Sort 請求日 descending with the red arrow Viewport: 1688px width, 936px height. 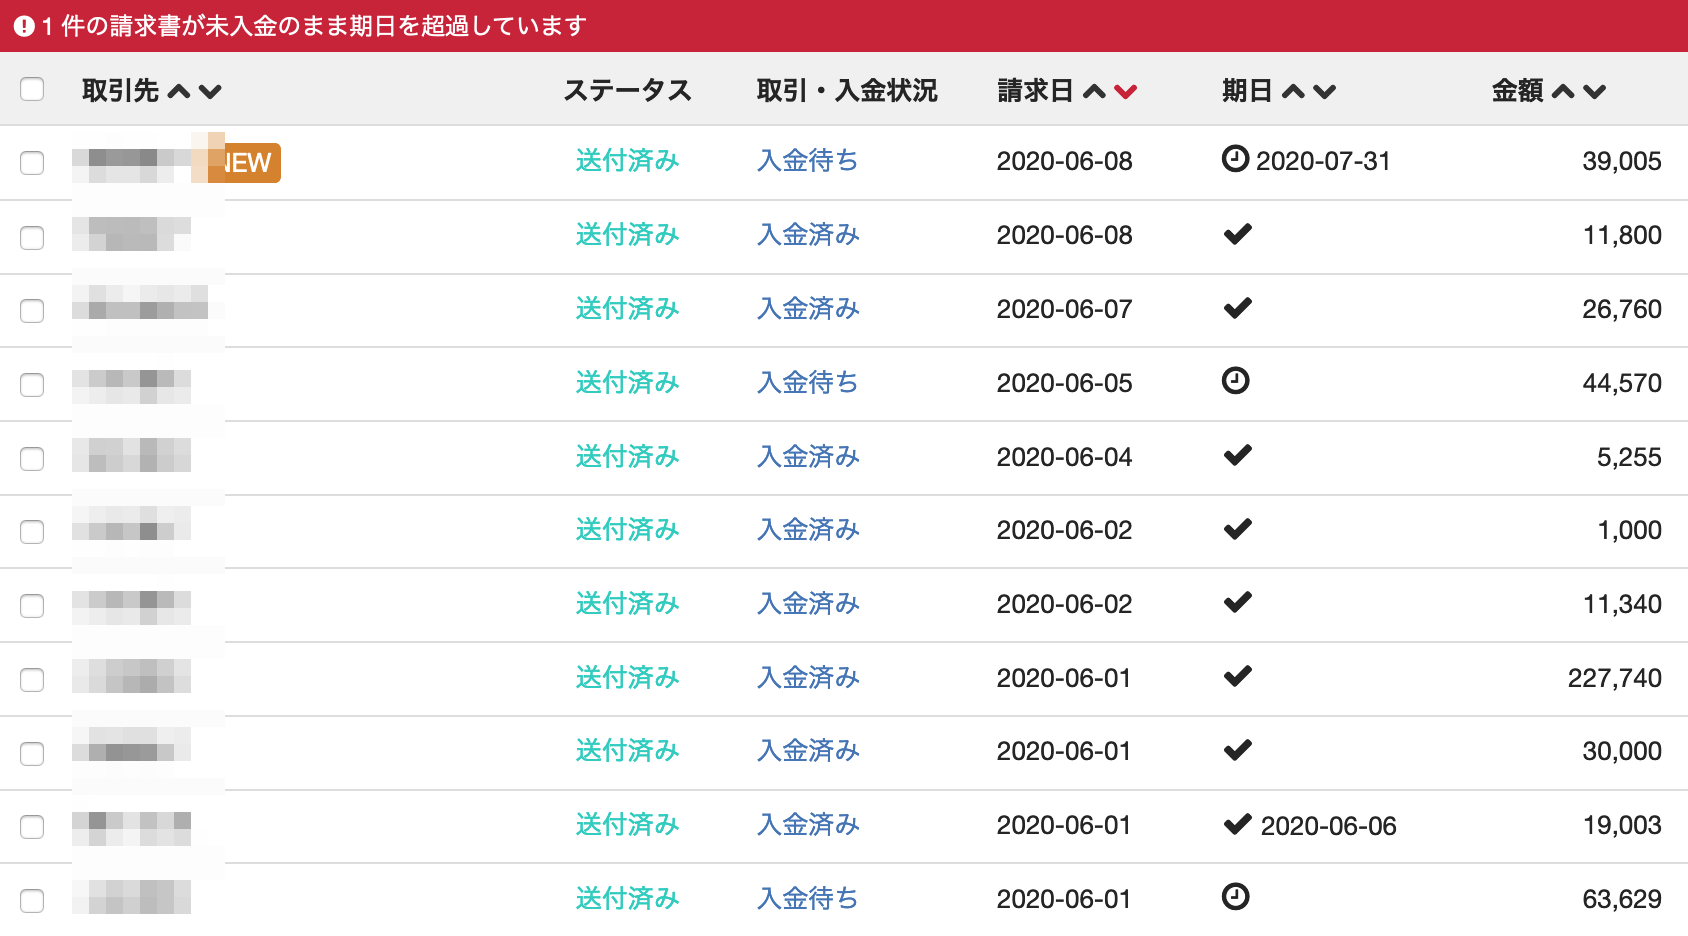coord(1126,92)
